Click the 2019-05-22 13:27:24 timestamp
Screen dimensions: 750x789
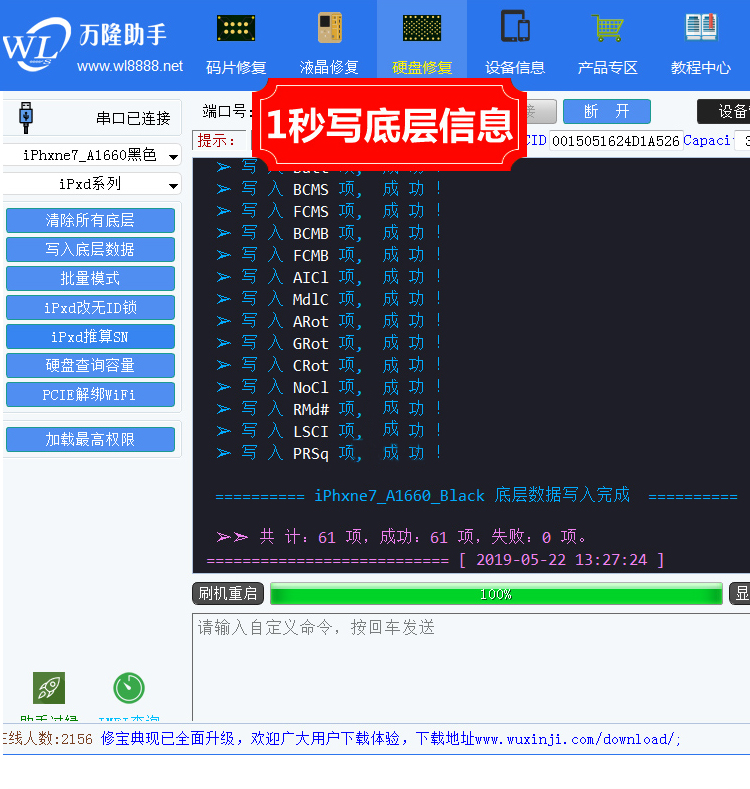[x=562, y=560]
